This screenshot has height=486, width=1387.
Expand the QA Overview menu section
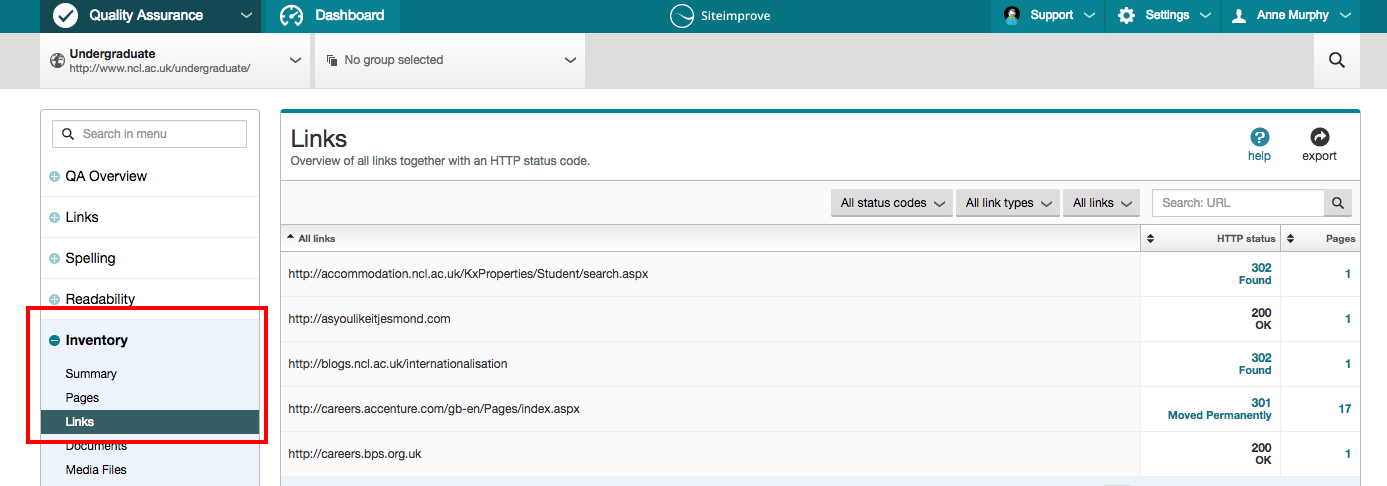55,177
